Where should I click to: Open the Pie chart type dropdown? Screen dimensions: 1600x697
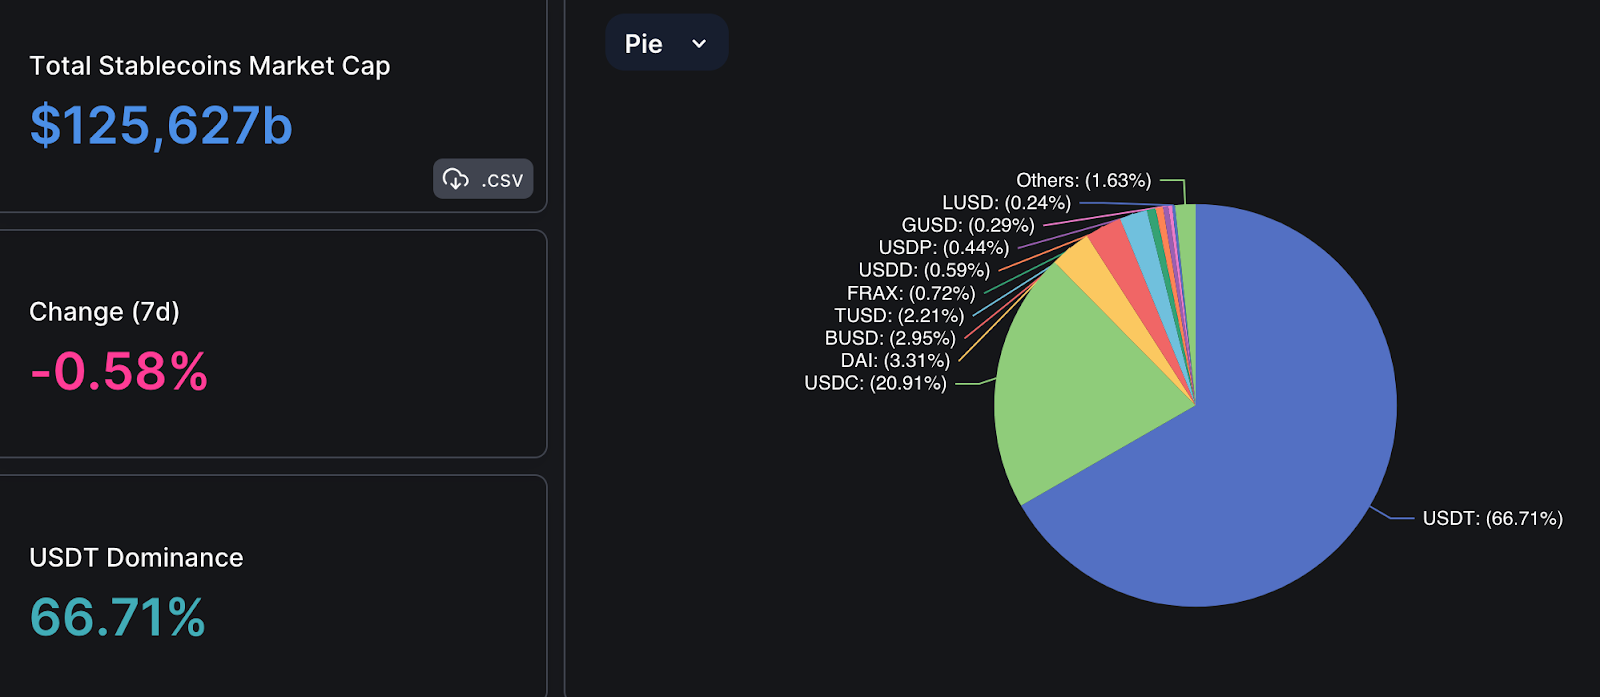667,43
